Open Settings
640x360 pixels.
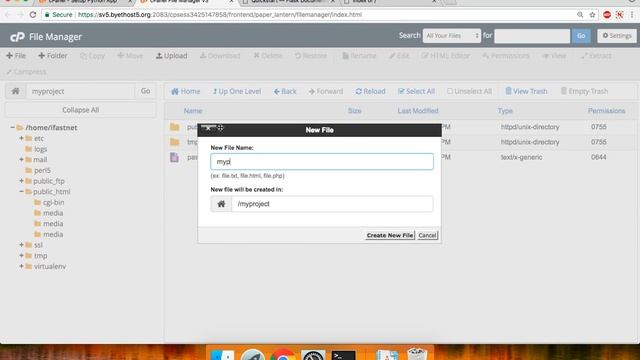click(617, 36)
